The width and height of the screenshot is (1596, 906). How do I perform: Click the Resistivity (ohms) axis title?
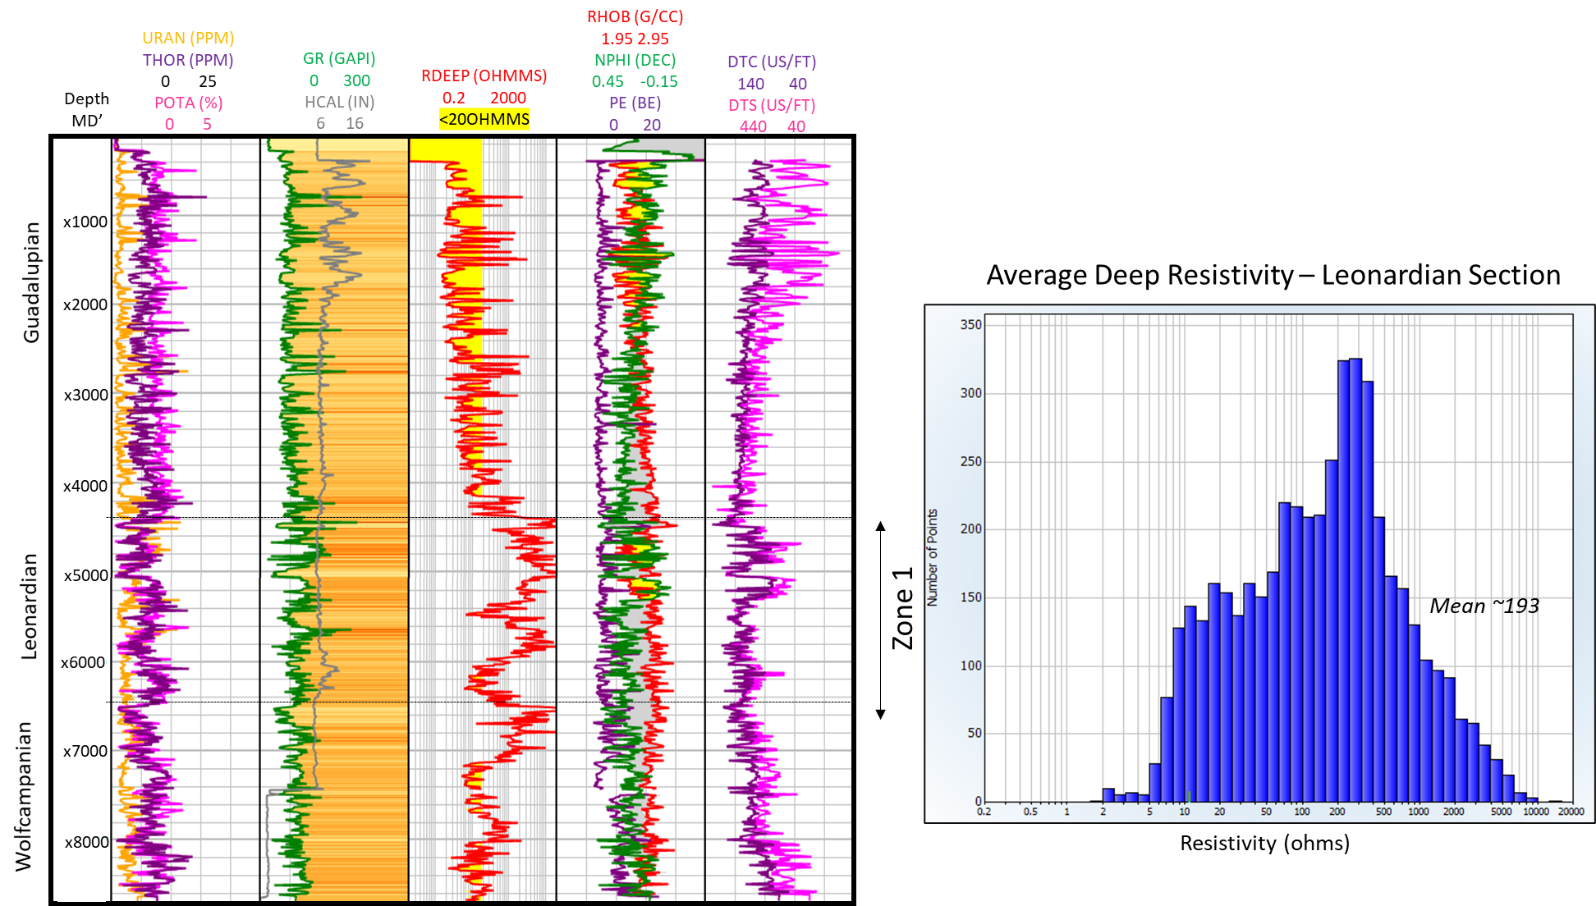1265,843
